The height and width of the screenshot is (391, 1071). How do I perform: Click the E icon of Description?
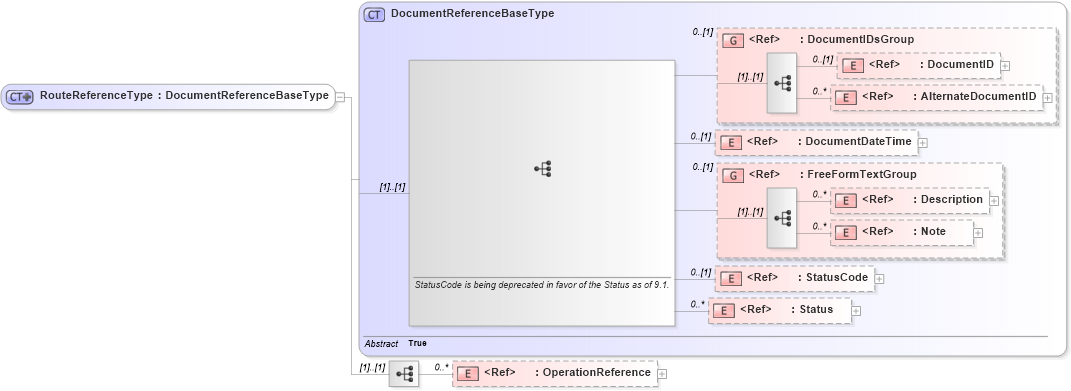pos(846,200)
